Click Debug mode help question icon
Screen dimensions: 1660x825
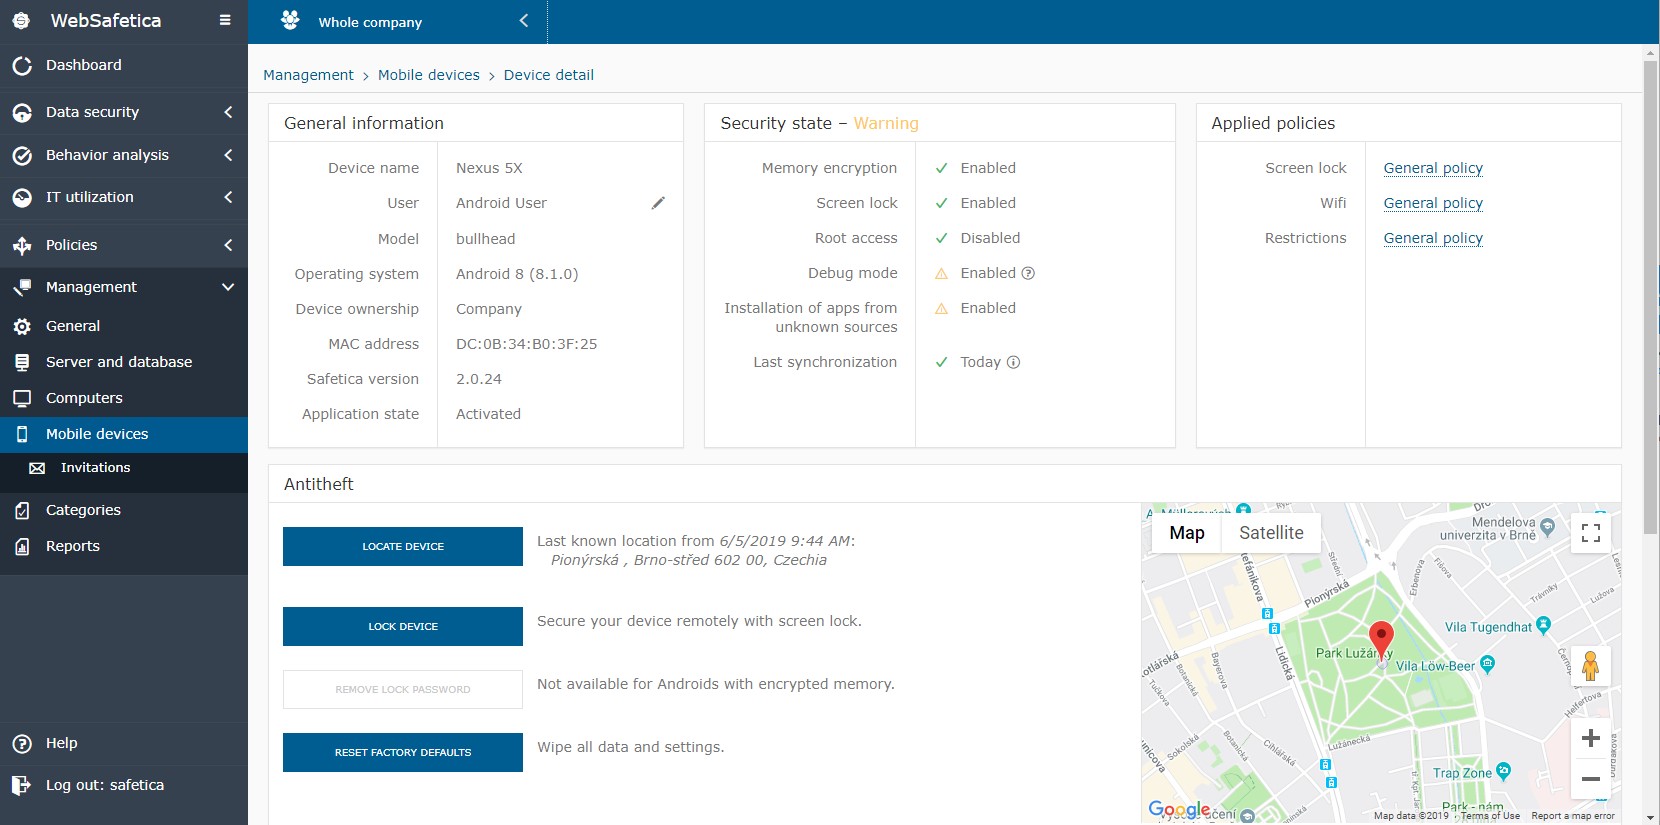click(1028, 273)
